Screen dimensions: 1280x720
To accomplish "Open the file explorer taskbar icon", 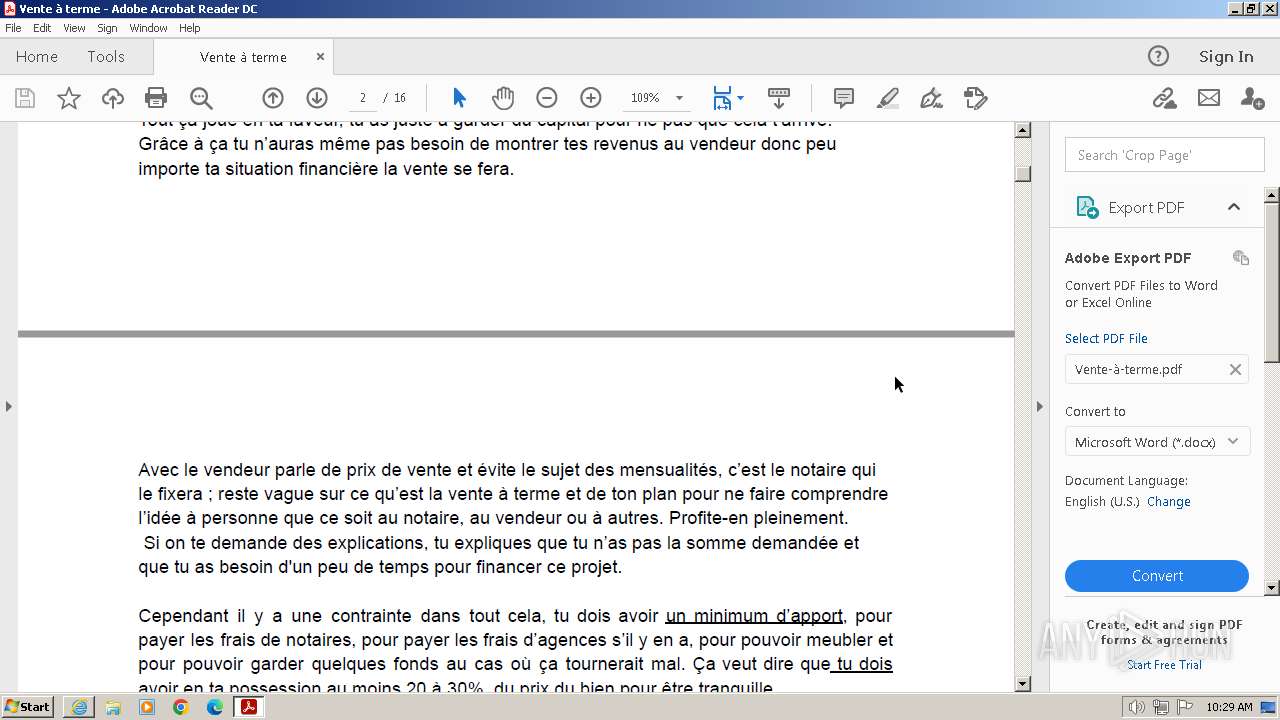I will 113,707.
